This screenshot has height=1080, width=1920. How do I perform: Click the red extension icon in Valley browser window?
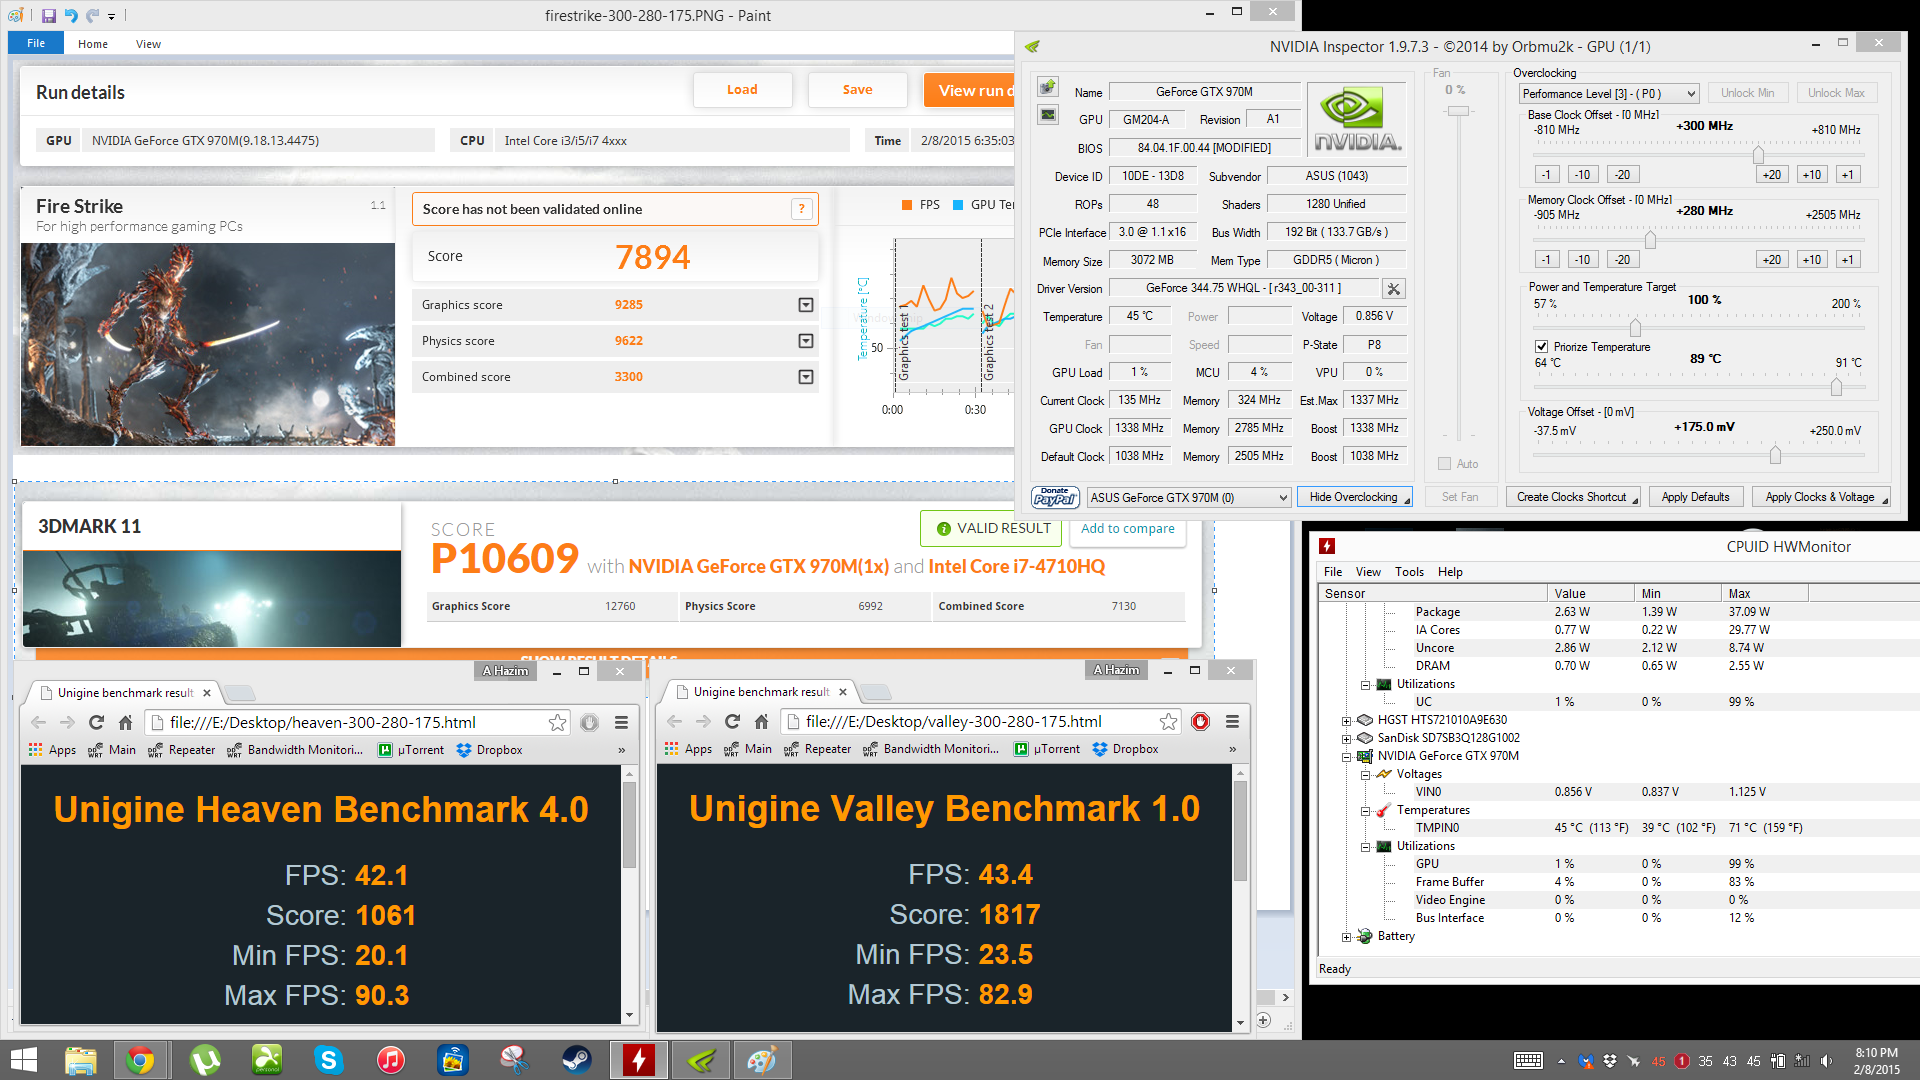coord(1201,721)
